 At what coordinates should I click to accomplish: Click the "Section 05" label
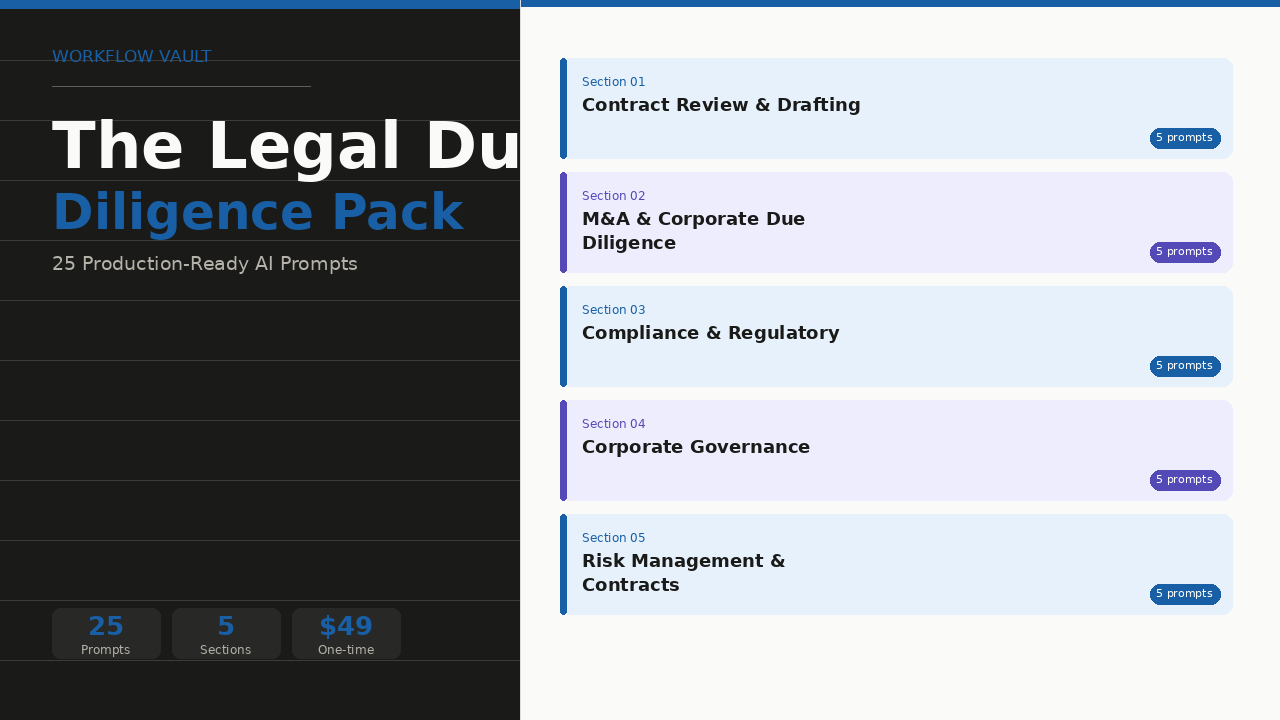[x=614, y=538]
